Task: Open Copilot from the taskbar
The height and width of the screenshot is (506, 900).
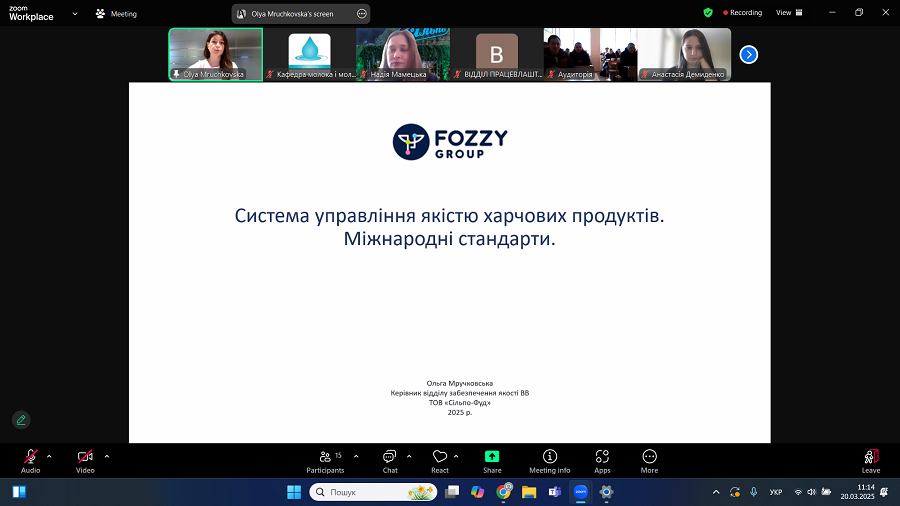Action: [478, 492]
